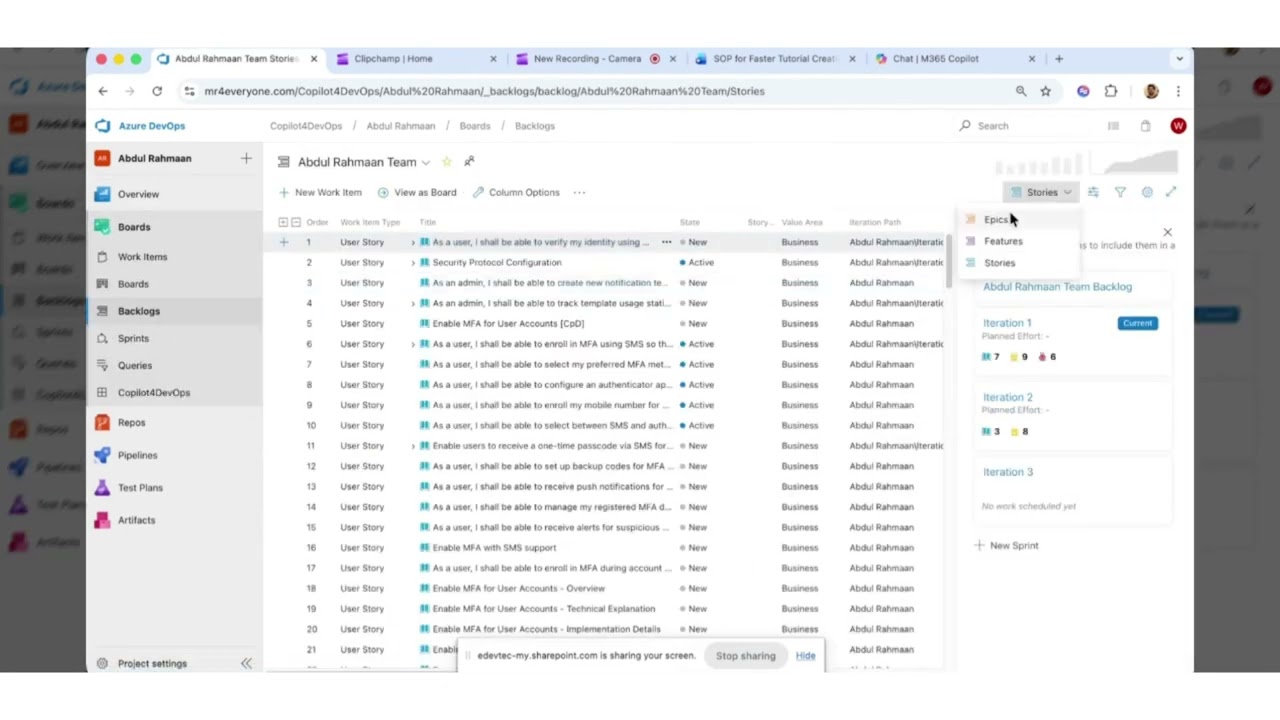The image size is (1280, 720).
Task: Collapse all backlog rows with minus box
Action: (295, 222)
